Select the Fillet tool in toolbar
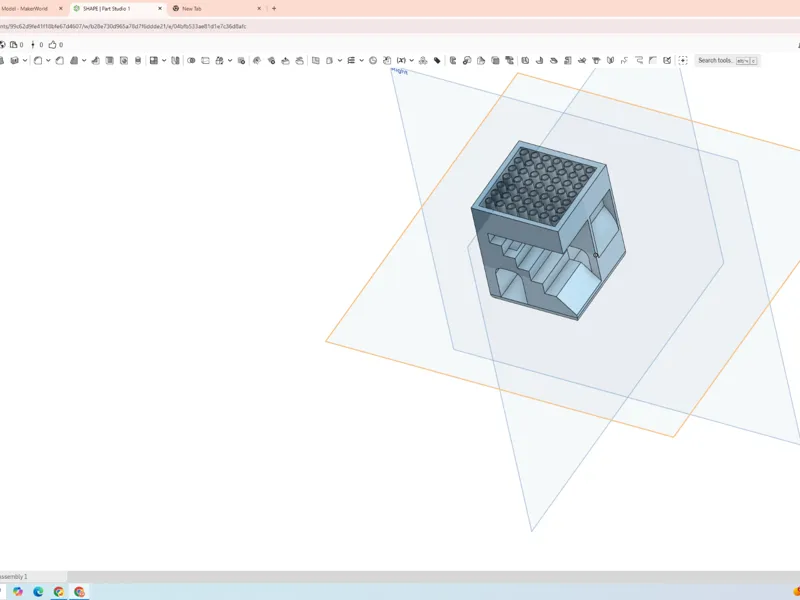This screenshot has height=600, width=800. (x=38, y=61)
